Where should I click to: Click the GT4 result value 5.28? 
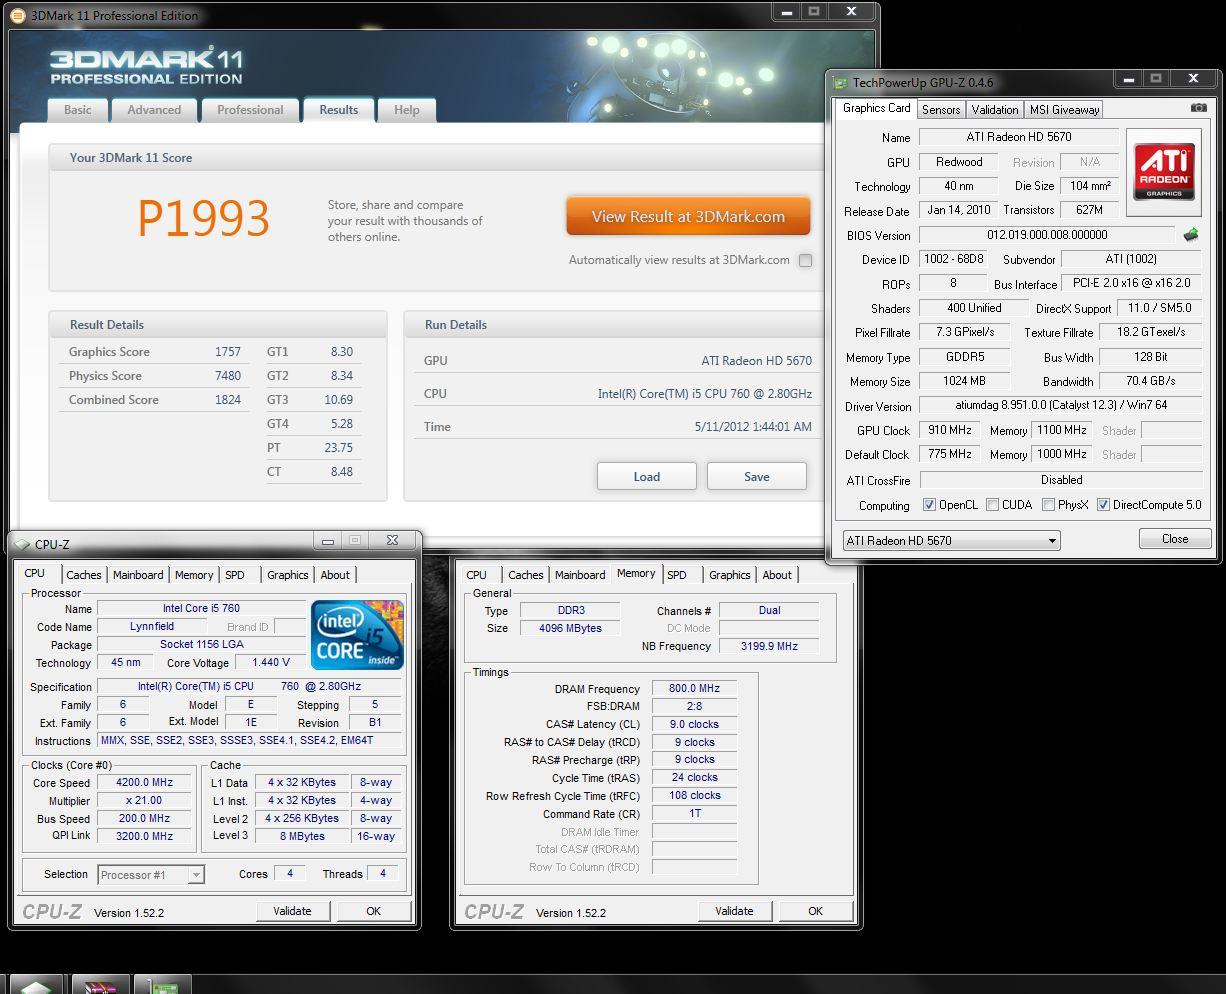pyautogui.click(x=341, y=424)
